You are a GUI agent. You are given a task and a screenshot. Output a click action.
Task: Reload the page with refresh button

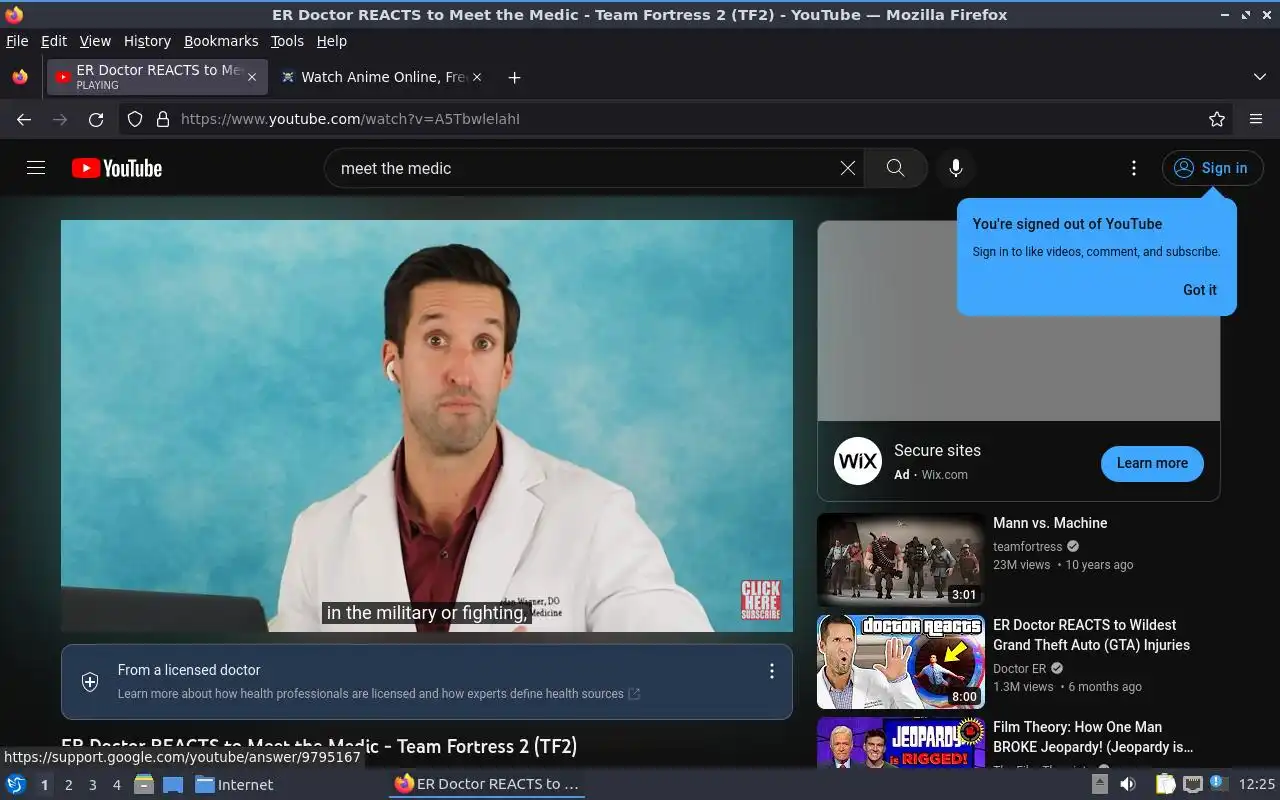(x=96, y=119)
